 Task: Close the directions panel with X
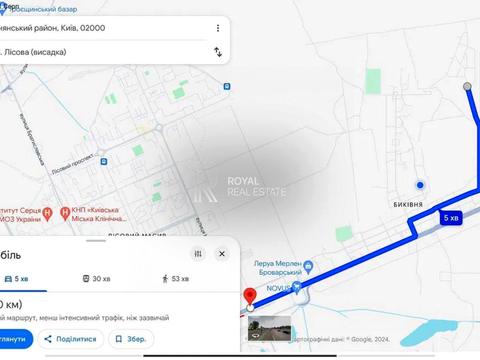(222, 254)
